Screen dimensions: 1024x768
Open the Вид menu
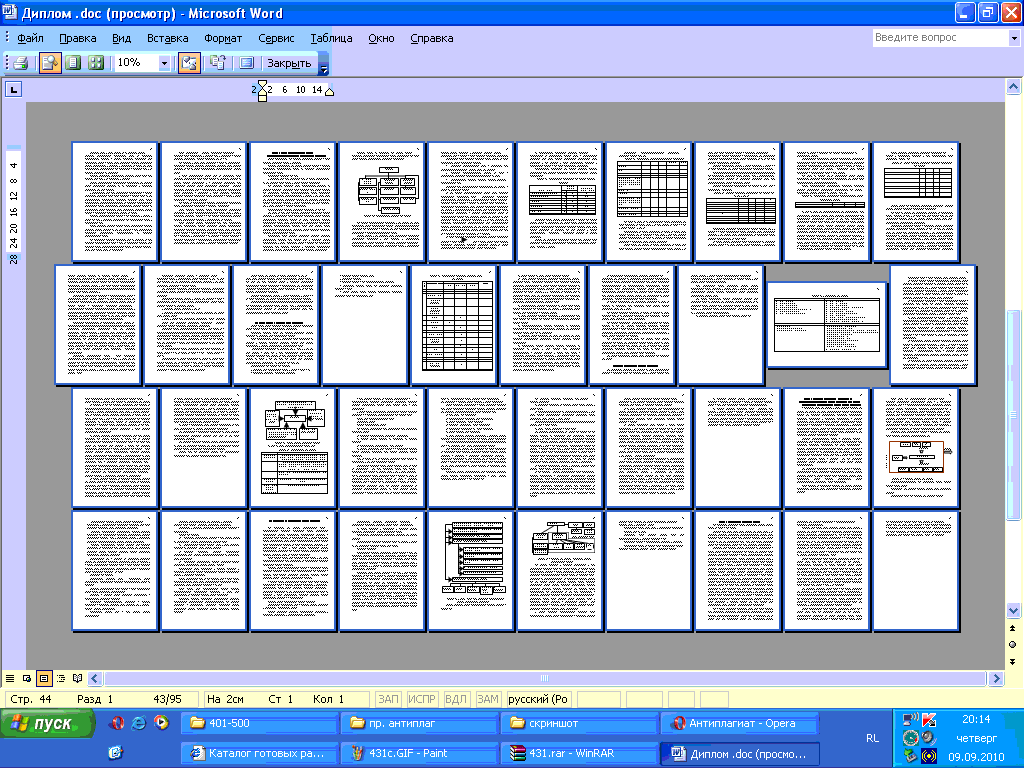click(121, 38)
